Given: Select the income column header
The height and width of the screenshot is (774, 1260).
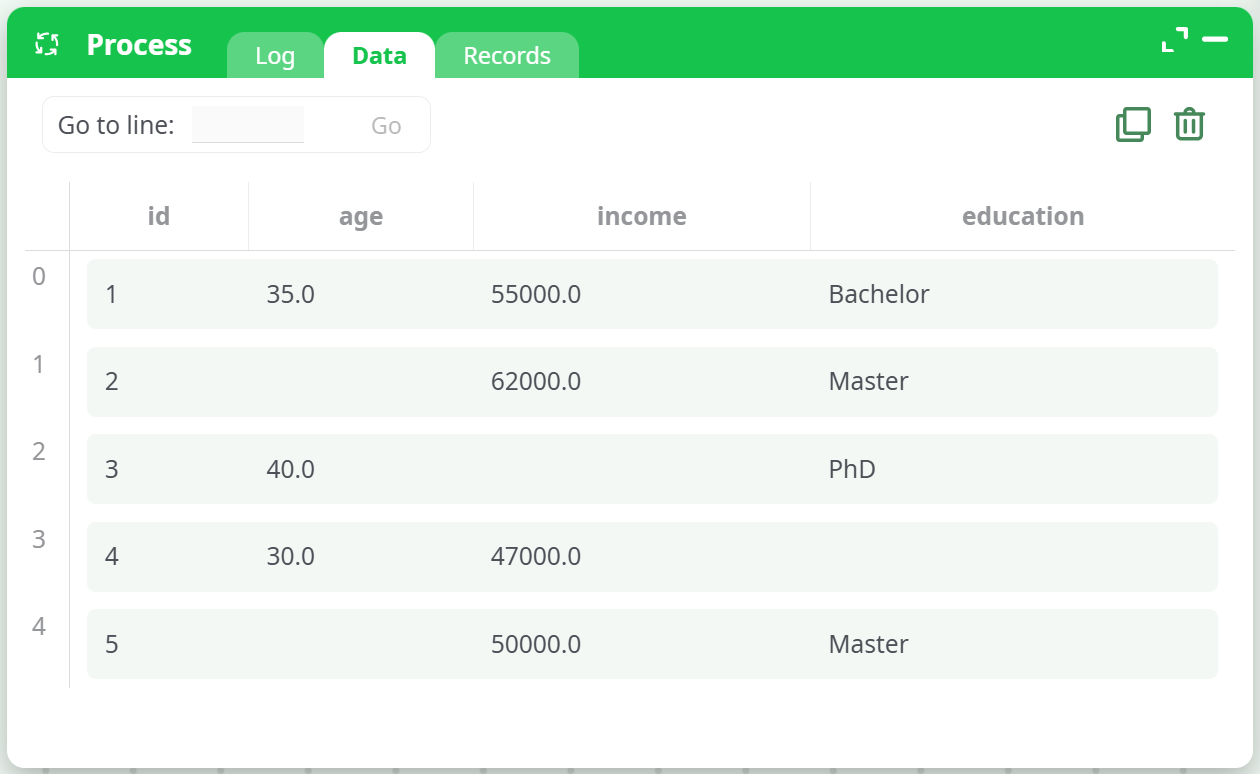Looking at the screenshot, I should click(x=641, y=216).
